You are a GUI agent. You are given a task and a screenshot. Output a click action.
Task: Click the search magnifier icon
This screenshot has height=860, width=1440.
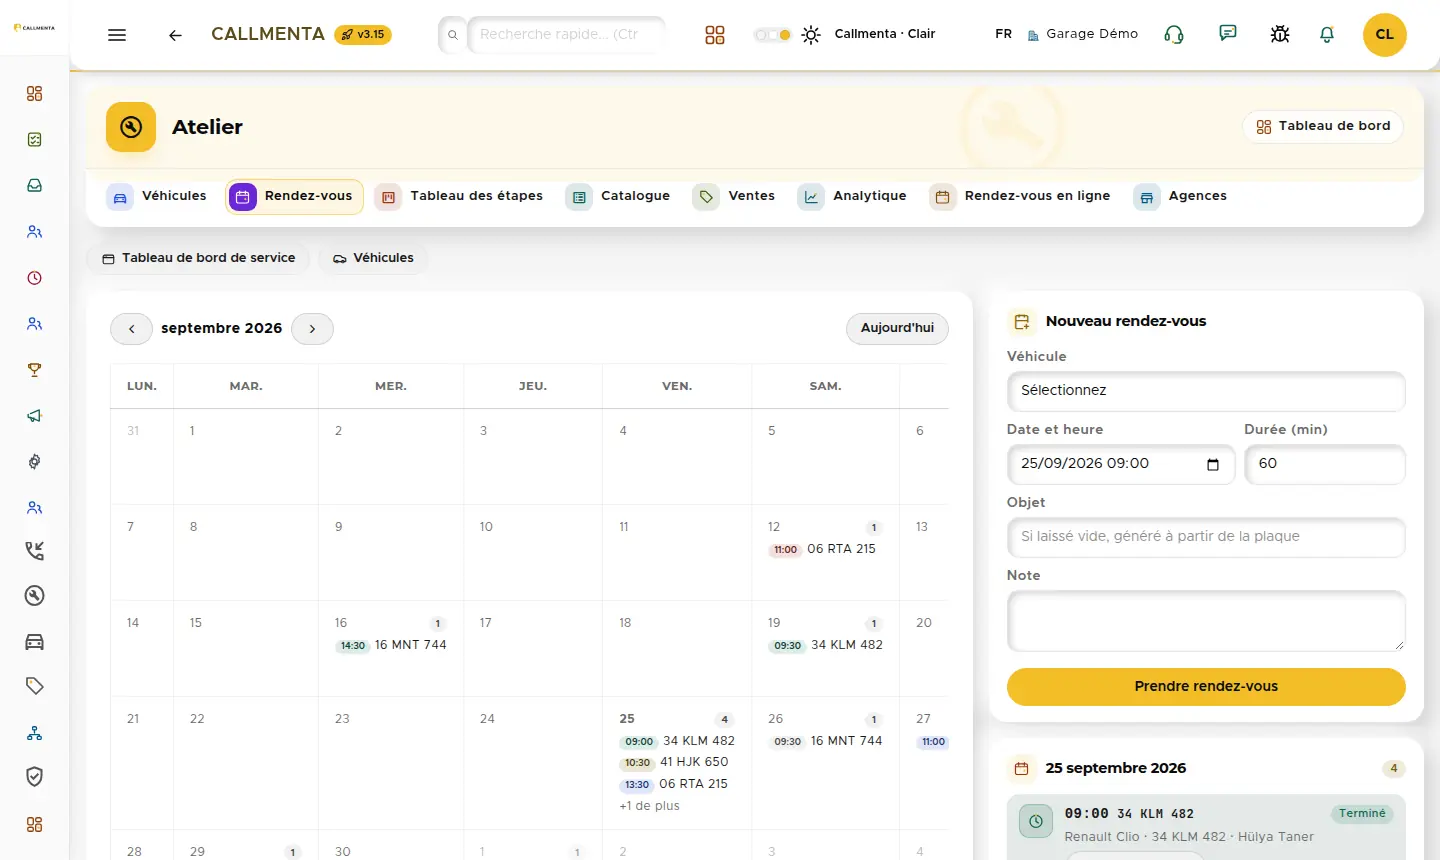pos(453,35)
